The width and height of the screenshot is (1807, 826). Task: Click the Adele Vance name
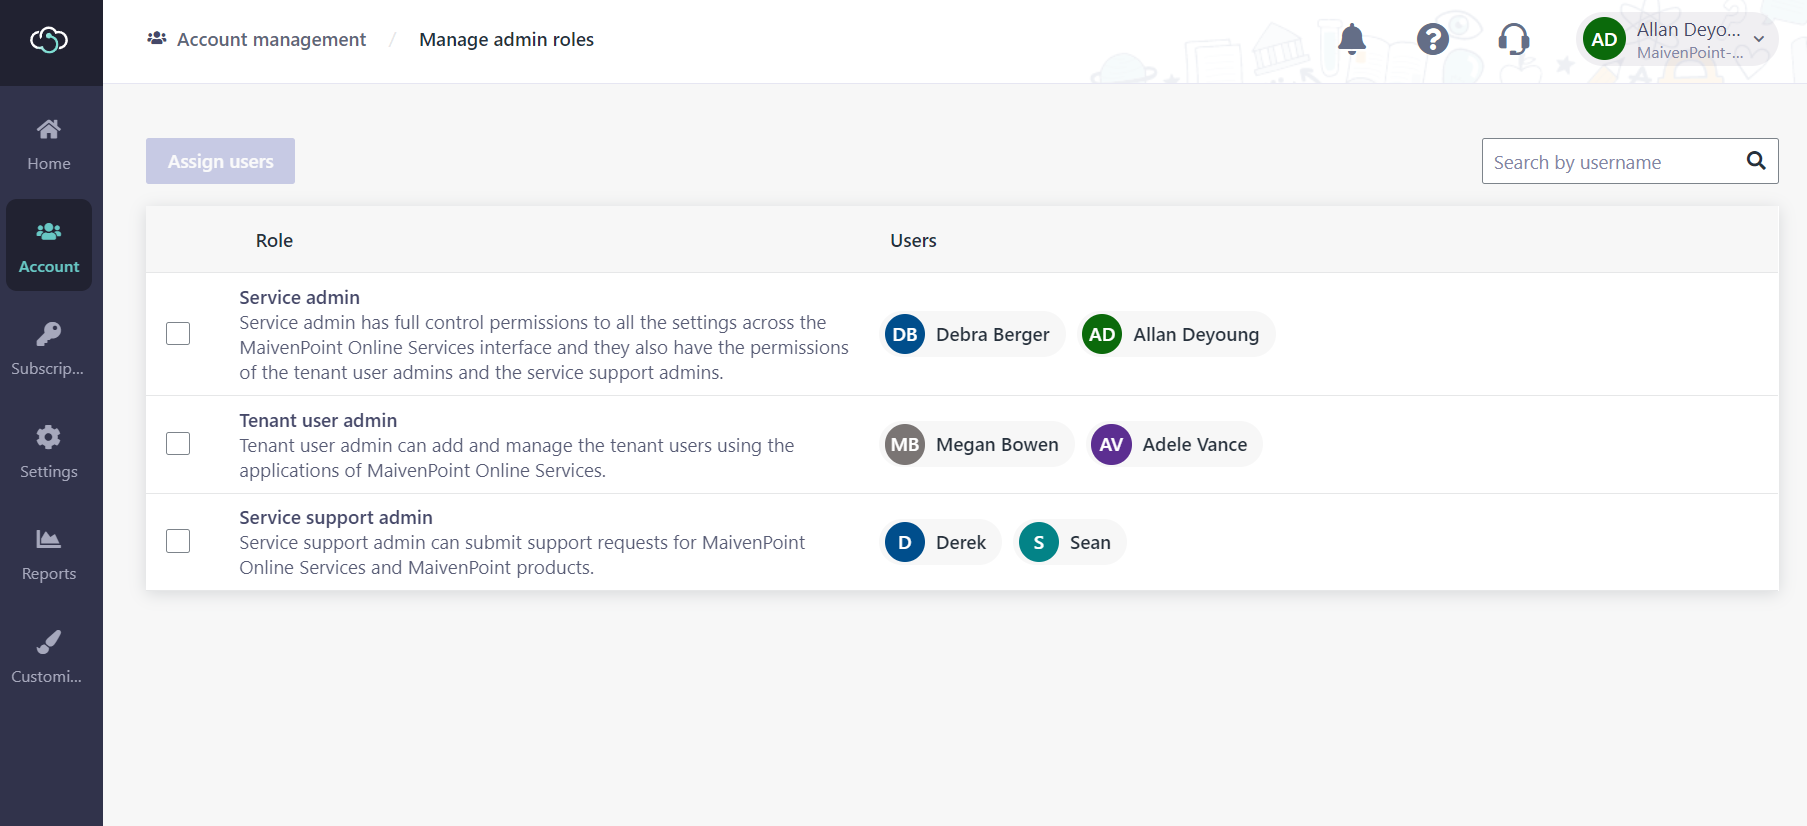pos(1195,444)
